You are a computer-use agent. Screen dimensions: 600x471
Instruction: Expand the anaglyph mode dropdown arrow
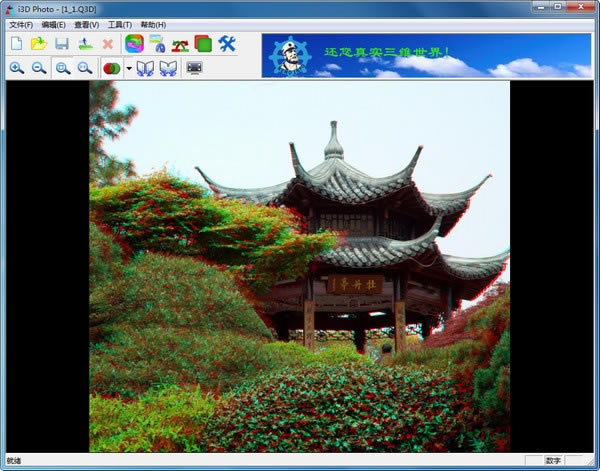pyautogui.click(x=128, y=68)
